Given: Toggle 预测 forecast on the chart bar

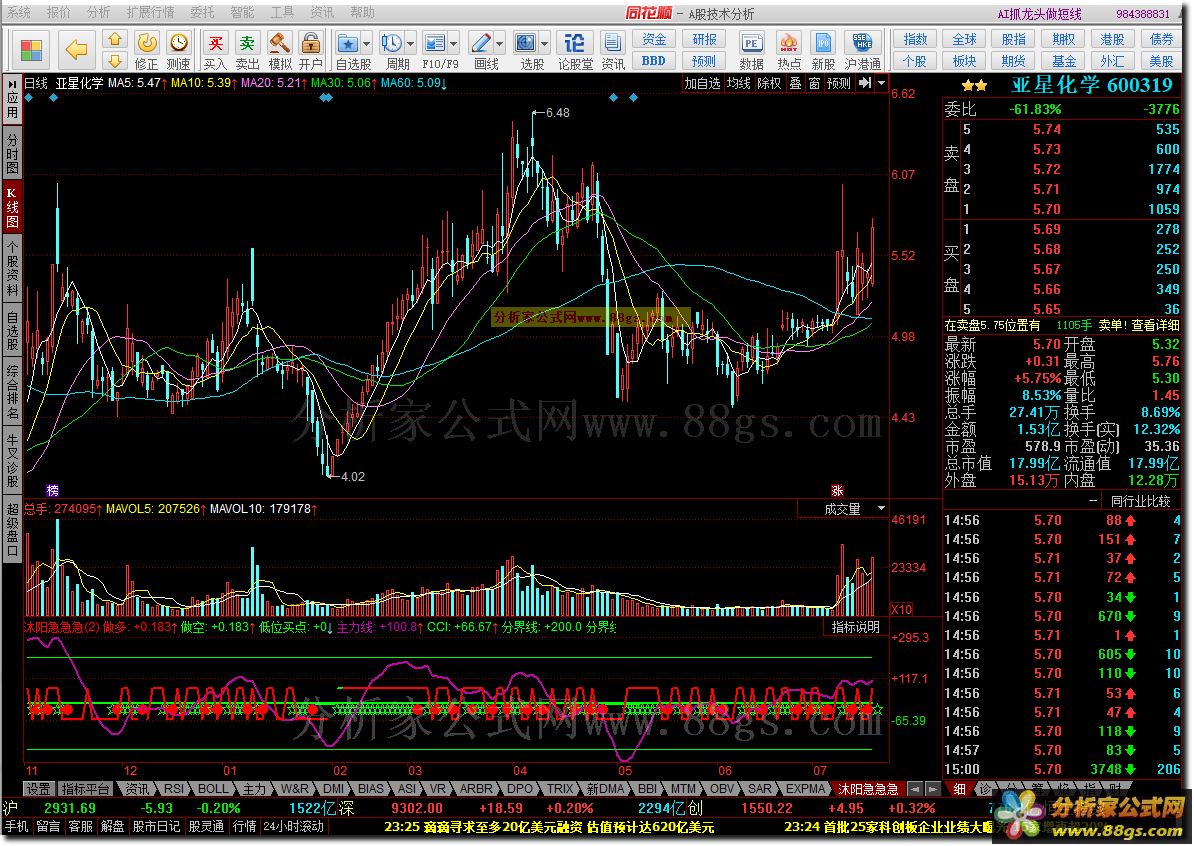Looking at the screenshot, I should click(x=838, y=83).
